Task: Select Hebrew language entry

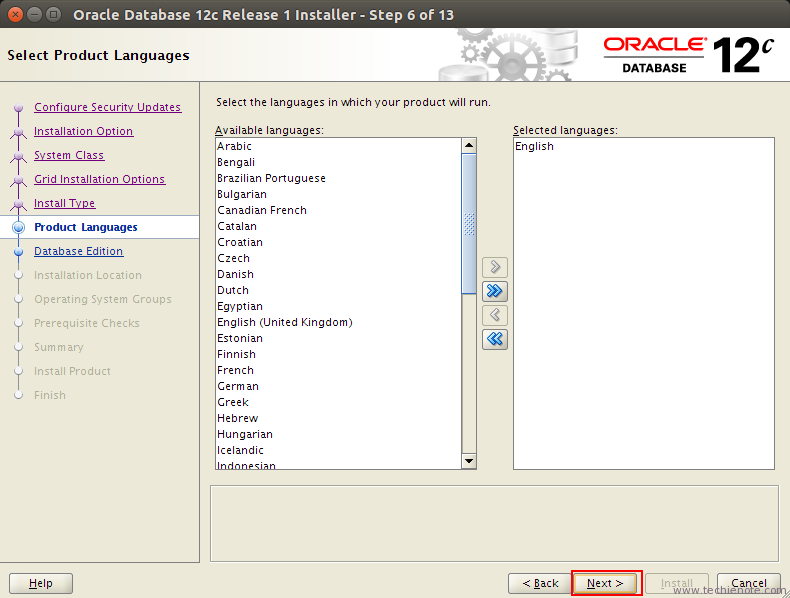Action: pyautogui.click(x=338, y=418)
